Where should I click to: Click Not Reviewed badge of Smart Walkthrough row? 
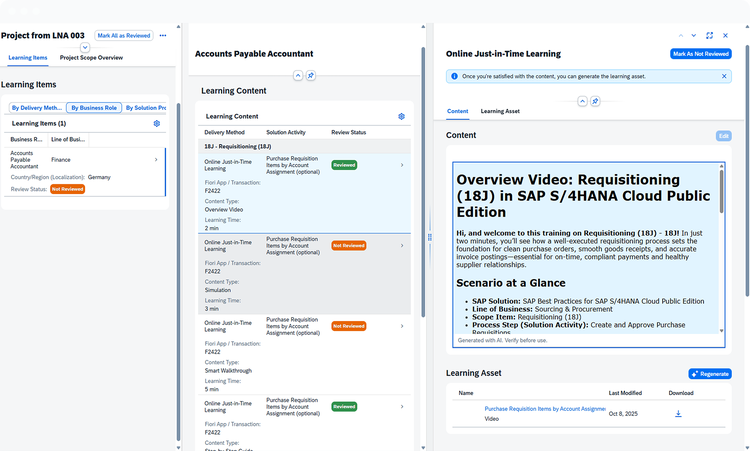click(x=349, y=326)
